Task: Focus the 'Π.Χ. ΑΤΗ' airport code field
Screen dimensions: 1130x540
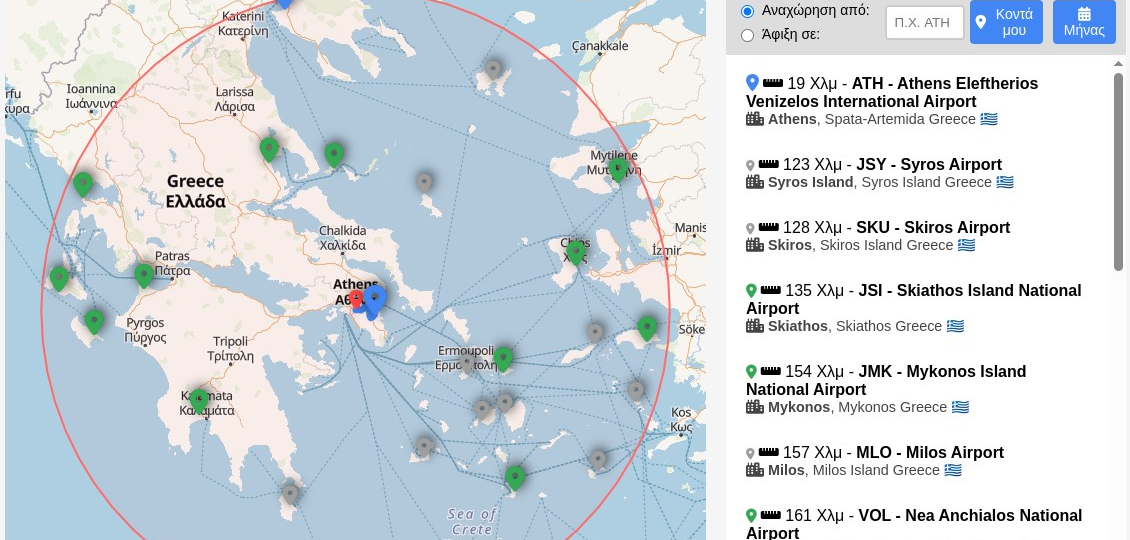Action: (x=925, y=22)
